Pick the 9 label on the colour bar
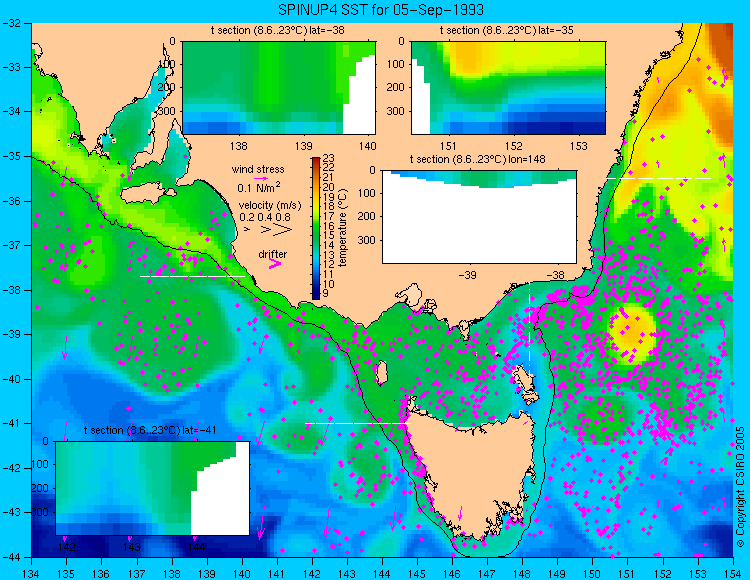Screen dimensions: 750x580 tap(326, 294)
